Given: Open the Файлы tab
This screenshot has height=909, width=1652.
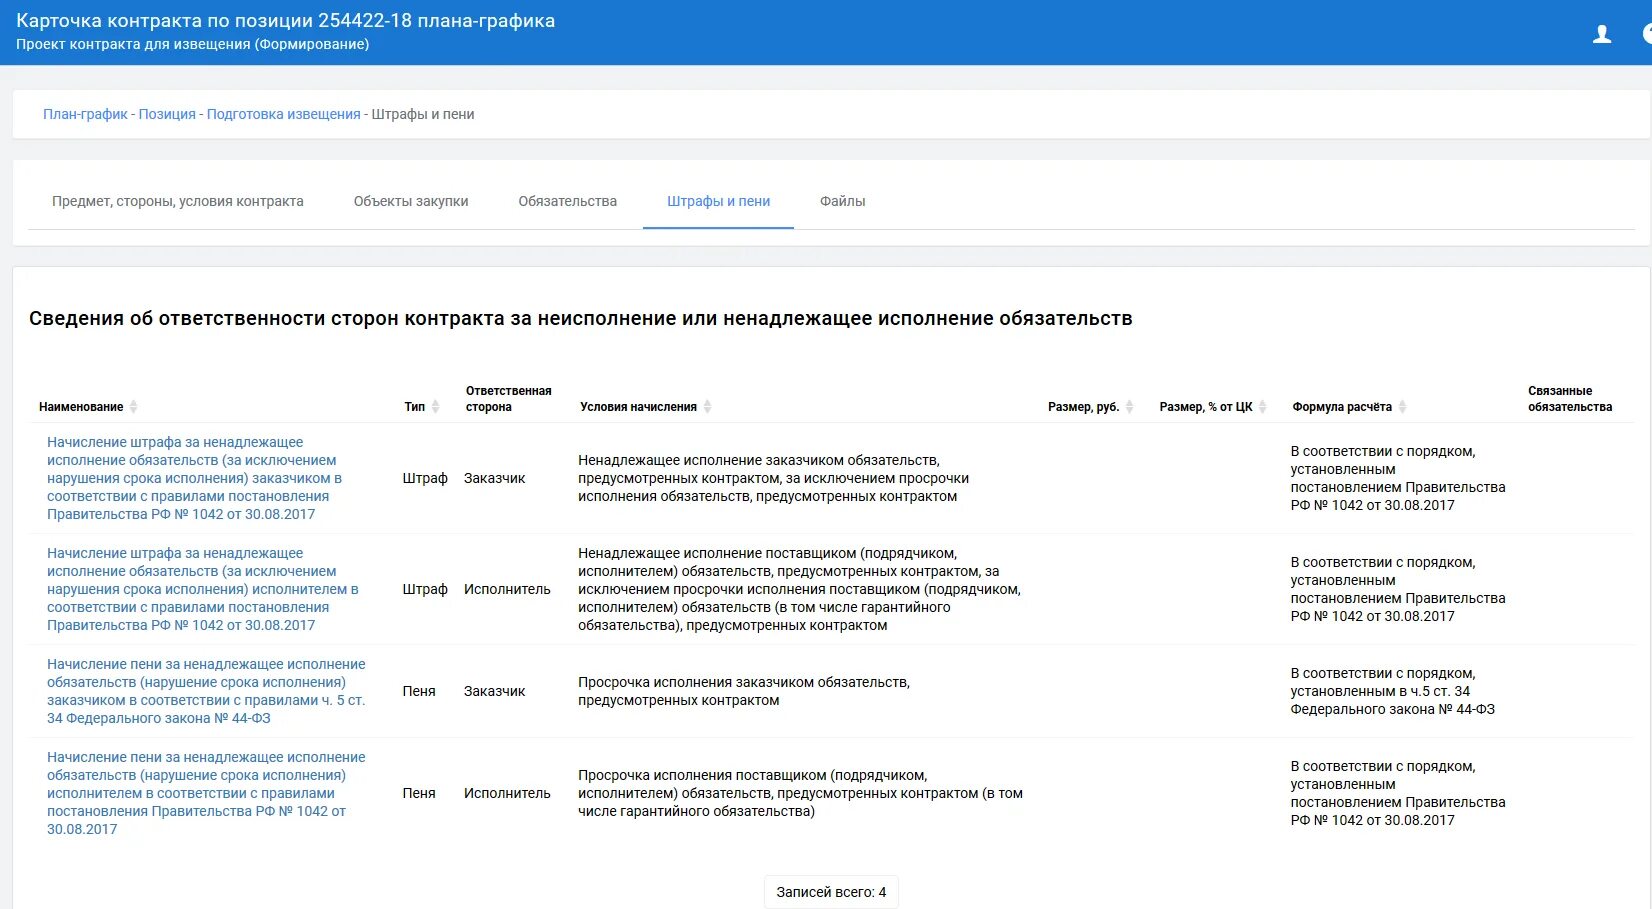Looking at the screenshot, I should [x=842, y=201].
